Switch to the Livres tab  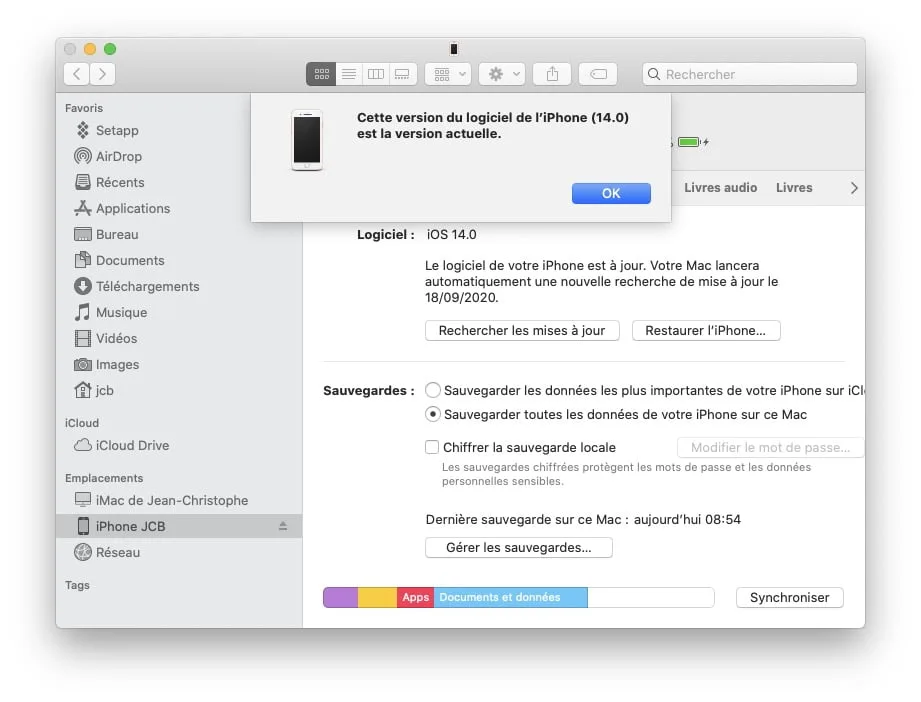click(x=794, y=187)
